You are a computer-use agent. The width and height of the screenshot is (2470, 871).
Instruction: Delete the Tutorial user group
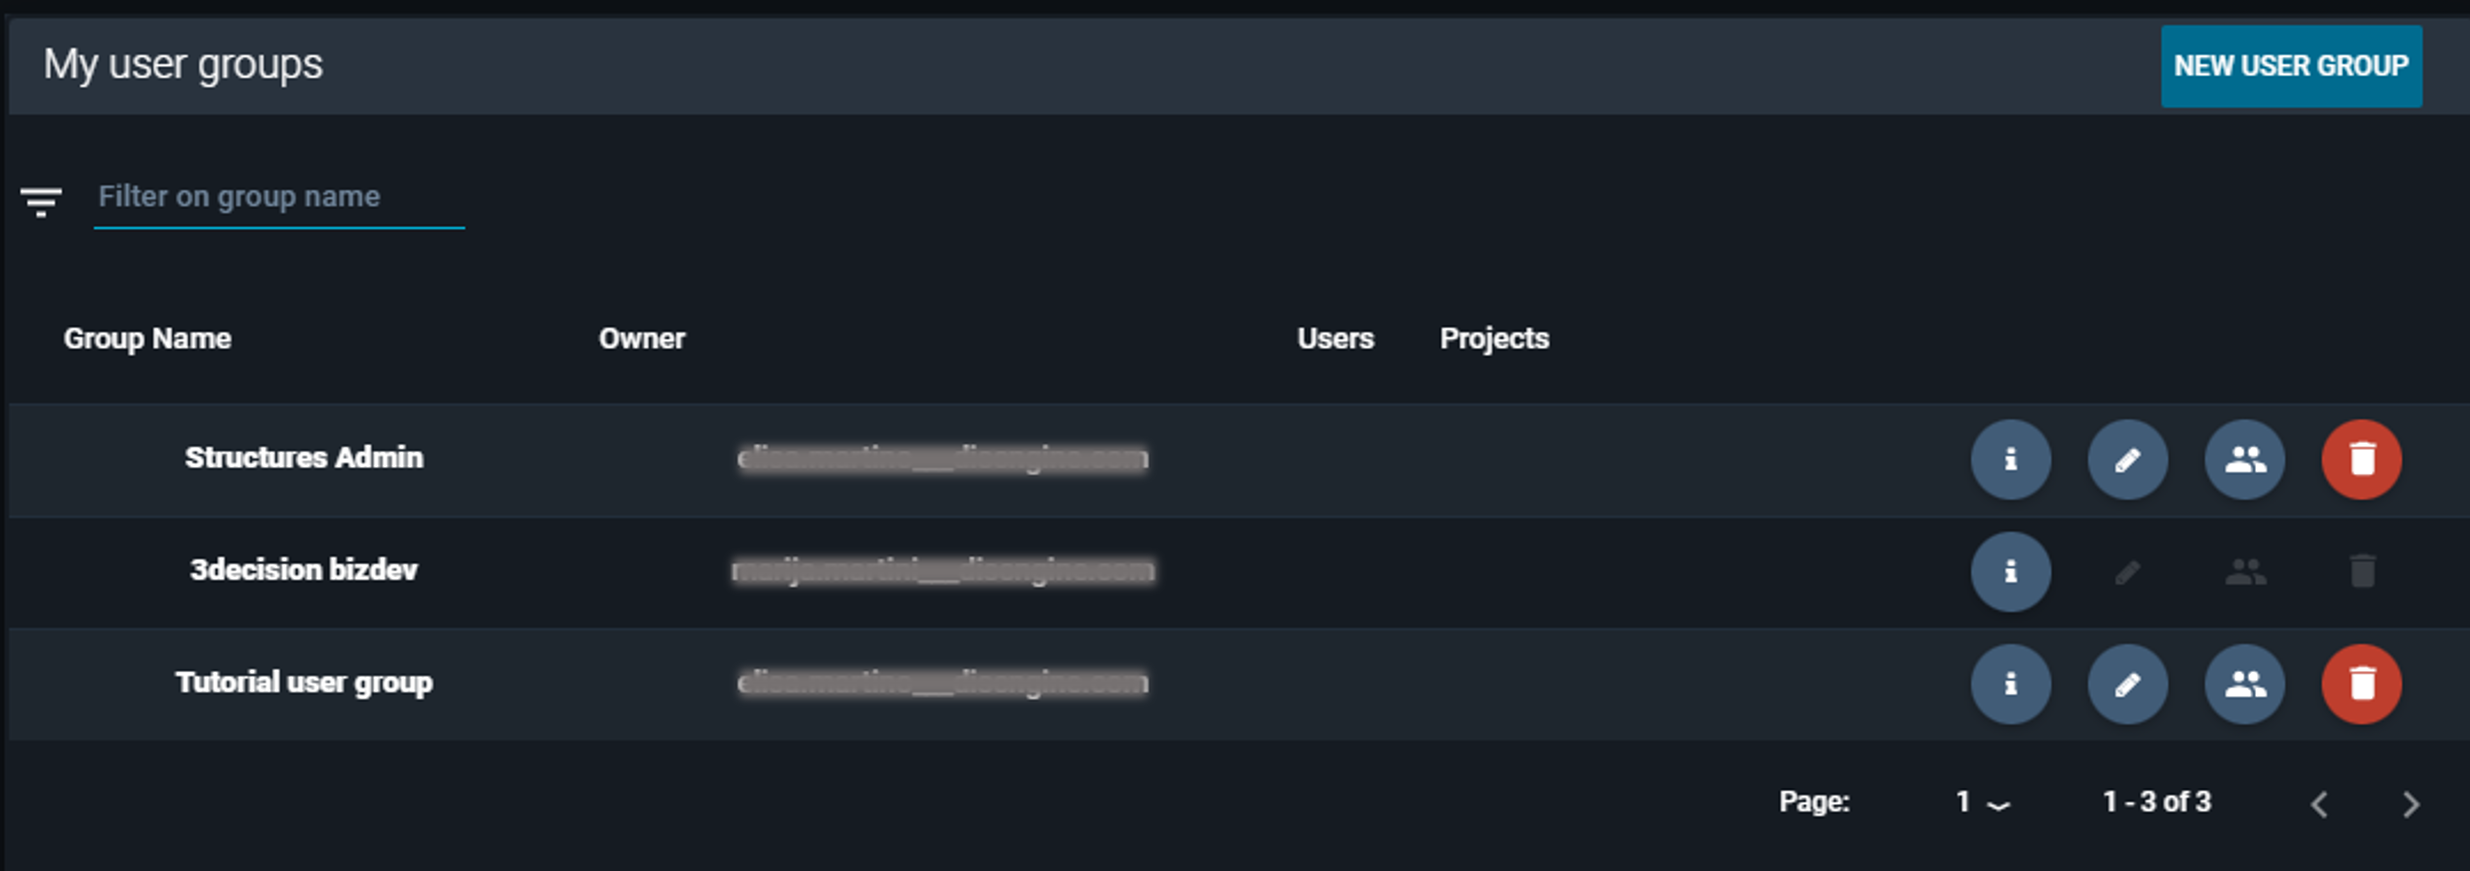coord(2361,684)
